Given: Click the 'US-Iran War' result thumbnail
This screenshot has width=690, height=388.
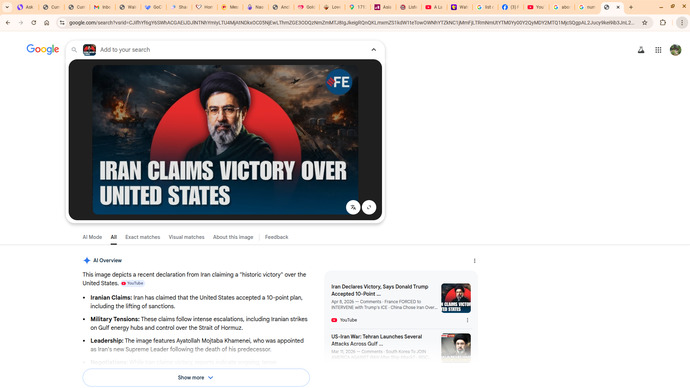Looking at the screenshot, I should point(456,348).
